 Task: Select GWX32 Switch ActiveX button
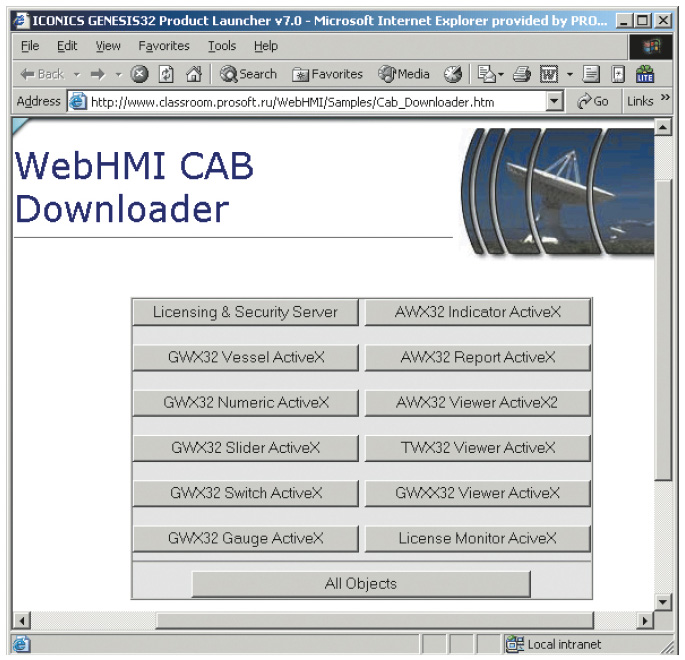pyautogui.click(x=245, y=493)
